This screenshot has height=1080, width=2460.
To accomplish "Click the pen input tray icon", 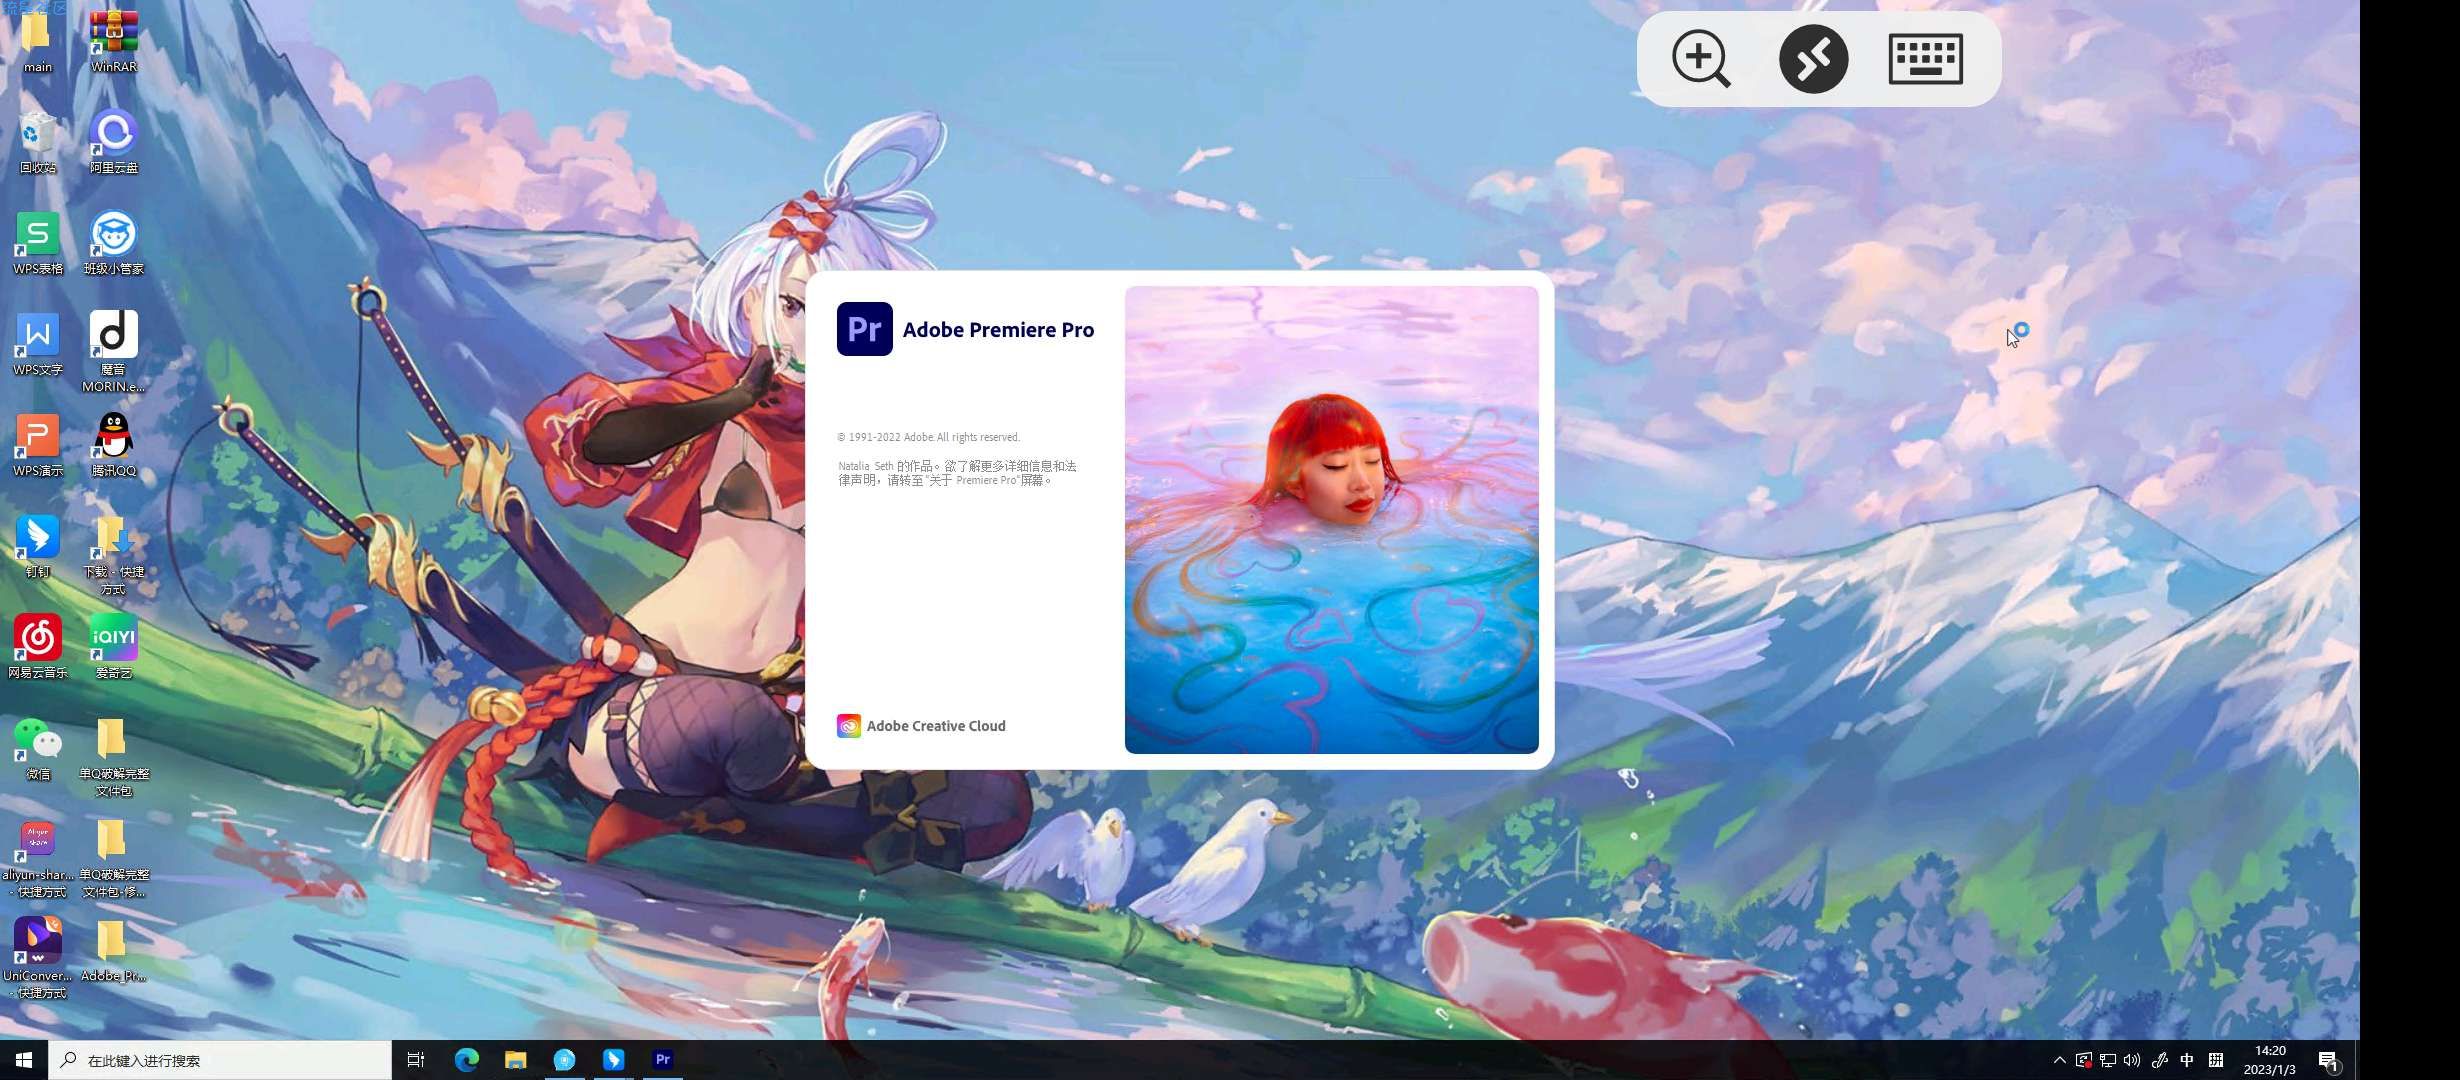I will point(2159,1060).
